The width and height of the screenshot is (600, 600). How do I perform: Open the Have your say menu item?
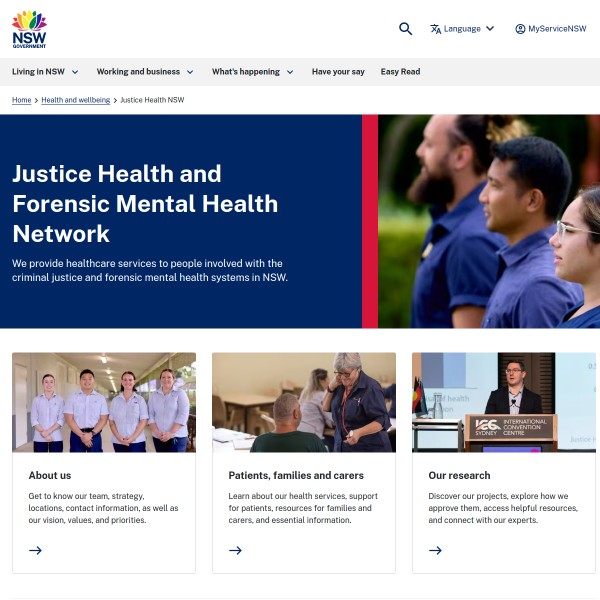338,72
